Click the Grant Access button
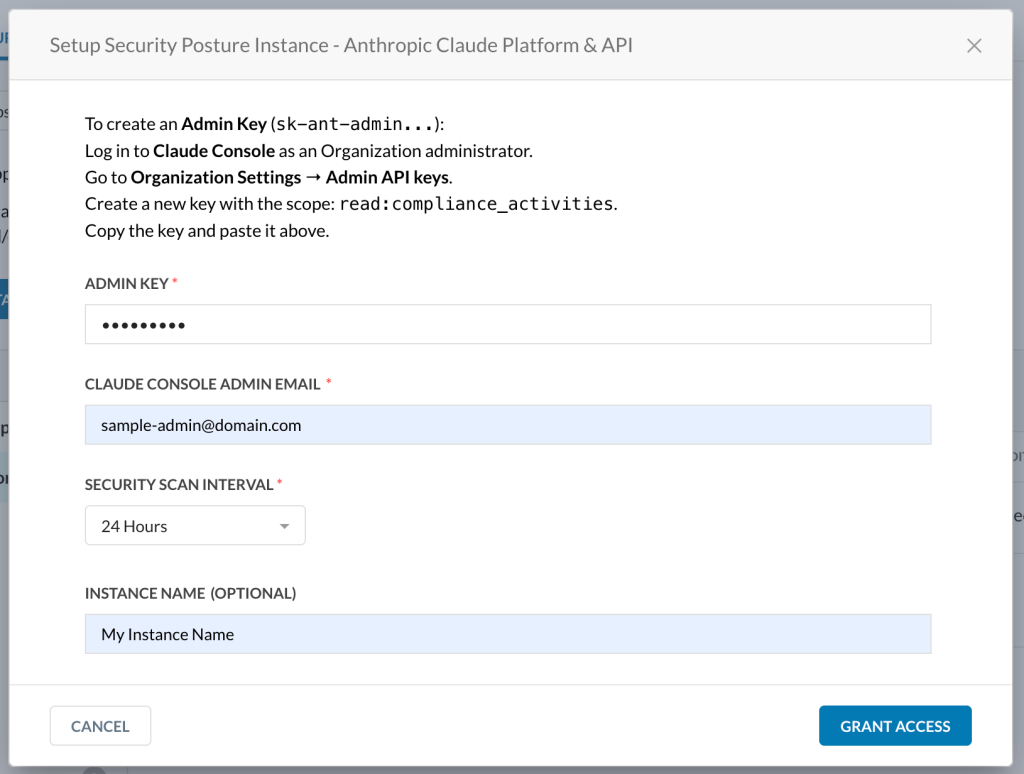 pos(895,726)
